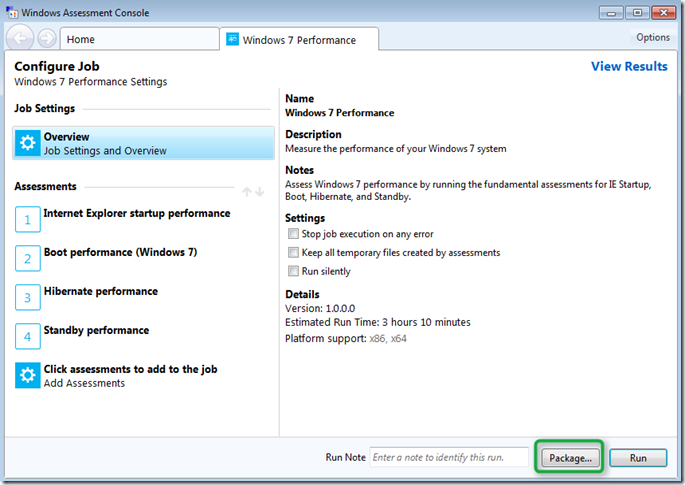Click the description text about measuring performance

tap(396, 149)
